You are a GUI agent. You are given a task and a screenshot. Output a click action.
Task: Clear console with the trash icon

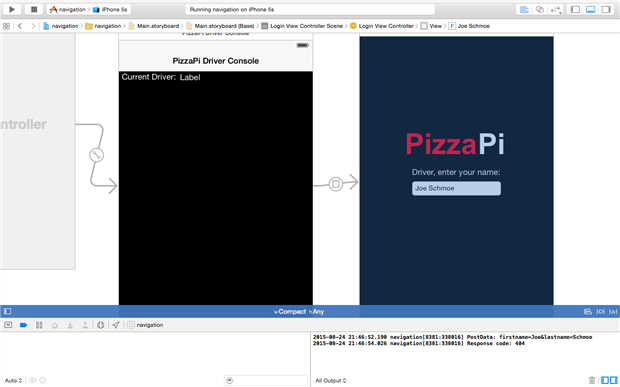(592, 380)
